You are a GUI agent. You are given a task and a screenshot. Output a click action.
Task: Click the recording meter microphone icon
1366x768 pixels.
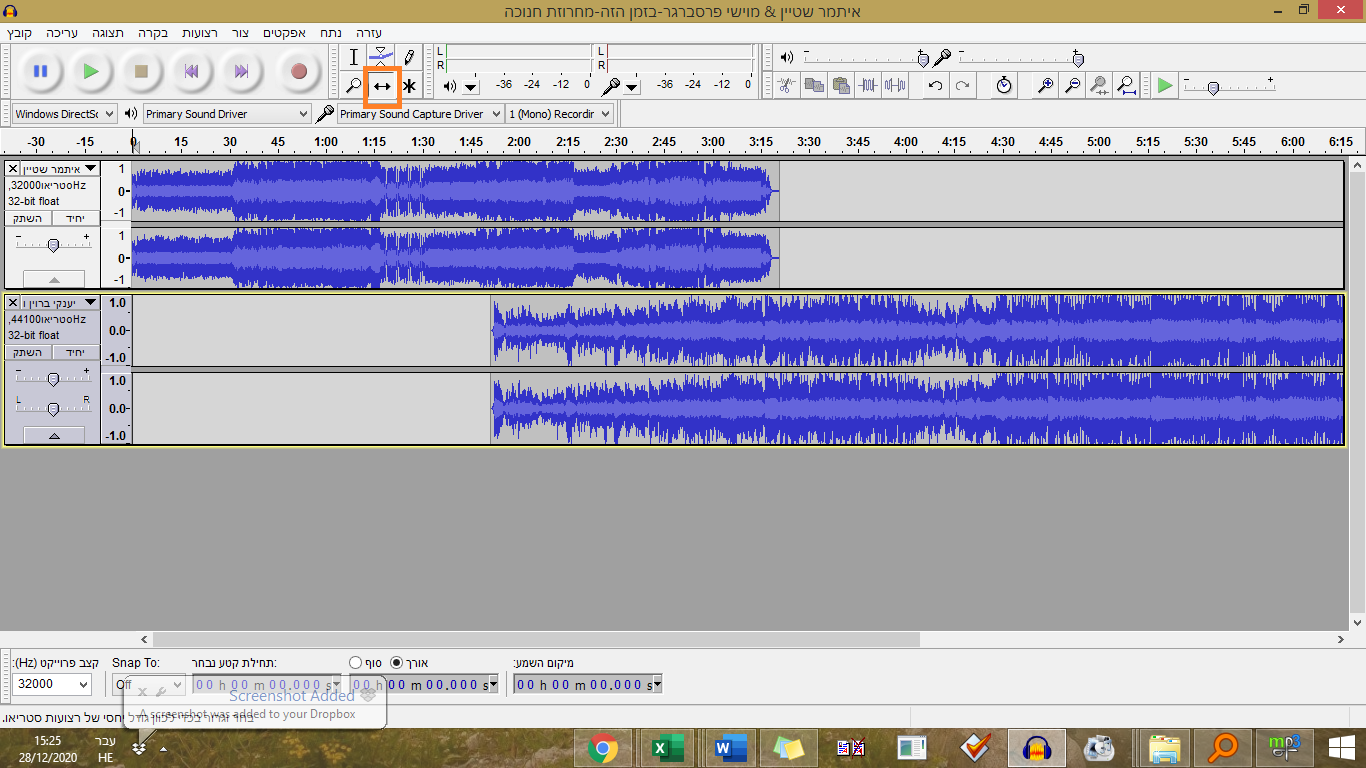click(x=609, y=85)
